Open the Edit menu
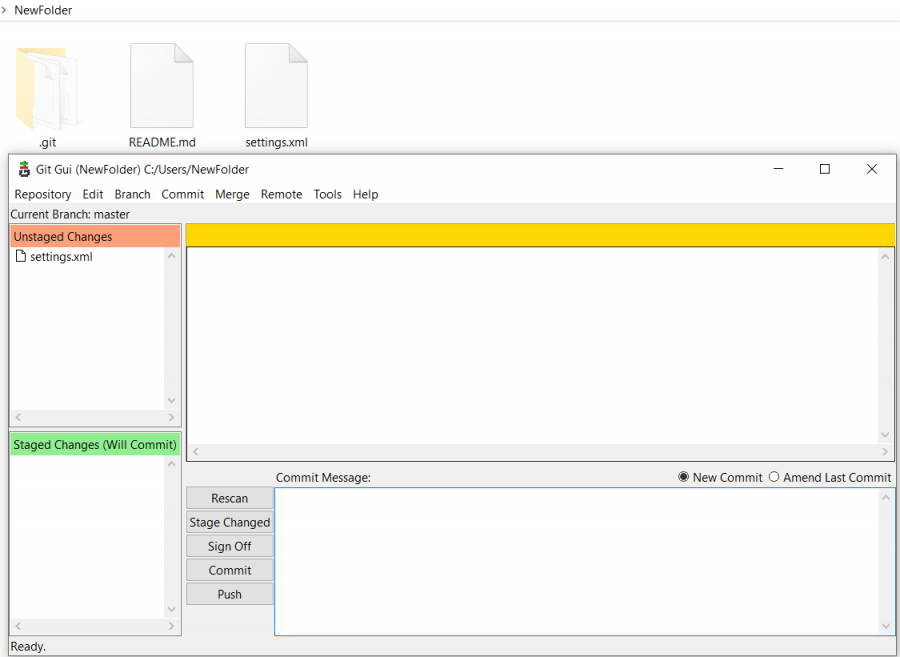 pos(93,194)
